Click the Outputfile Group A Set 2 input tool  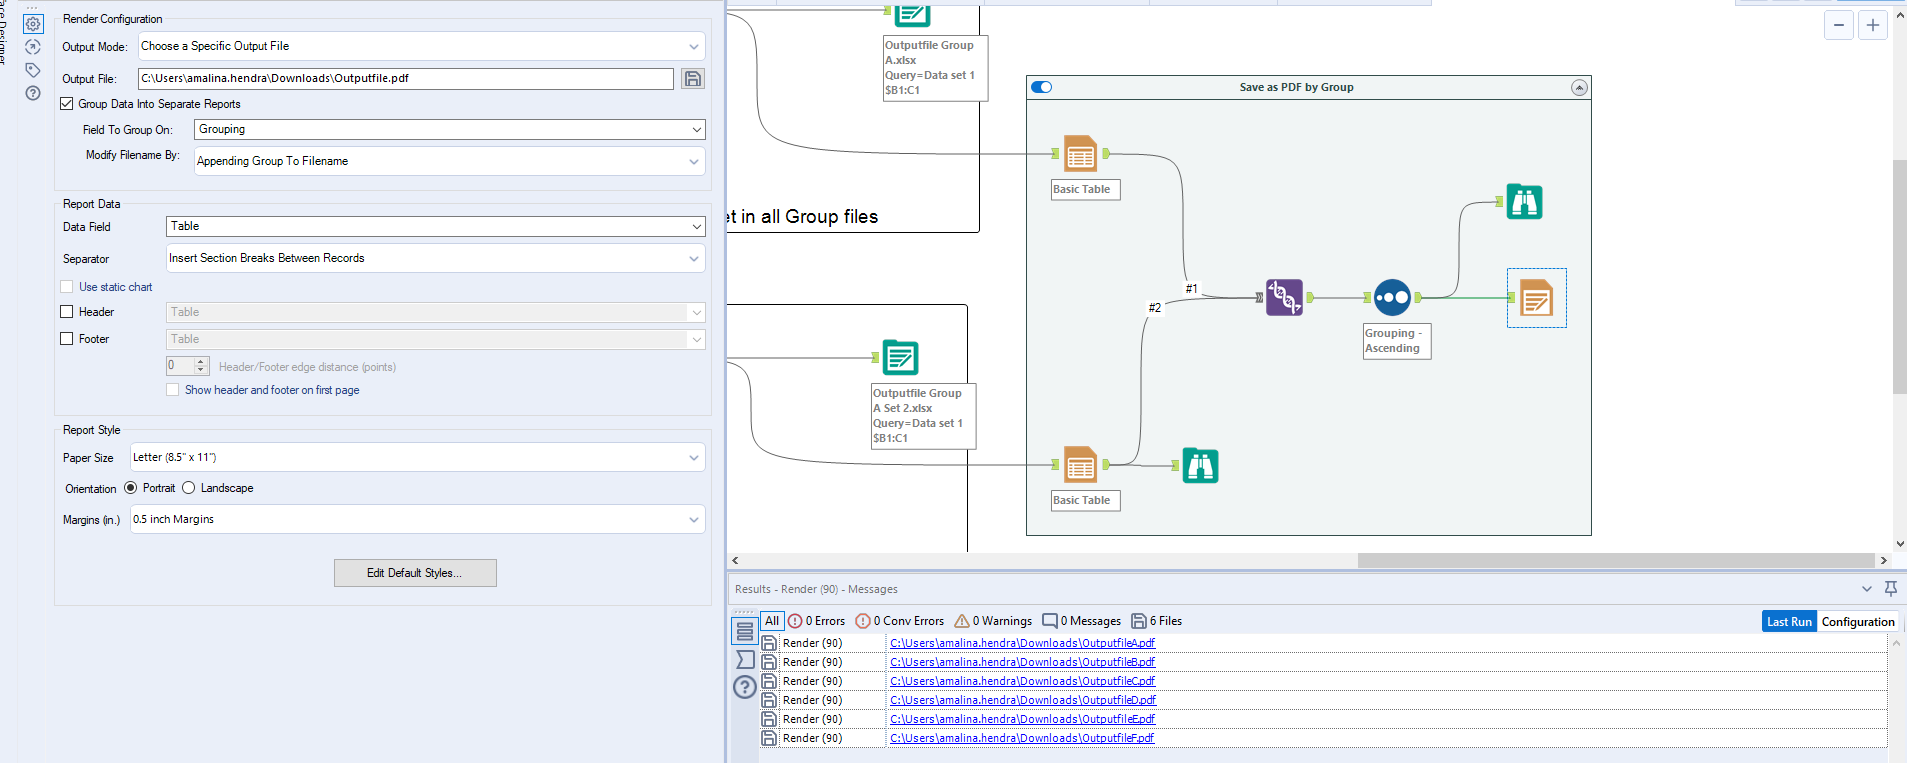point(900,358)
